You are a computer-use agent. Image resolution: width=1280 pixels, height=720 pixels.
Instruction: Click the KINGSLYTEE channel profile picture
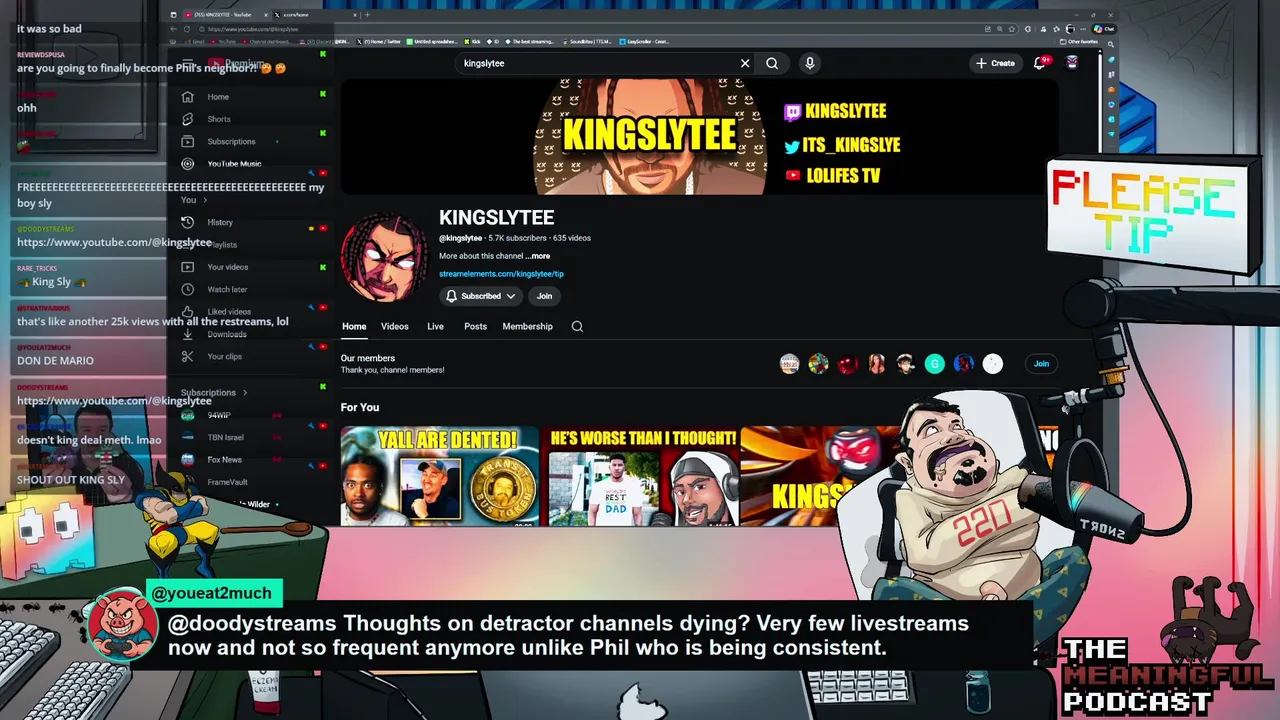coord(384,256)
